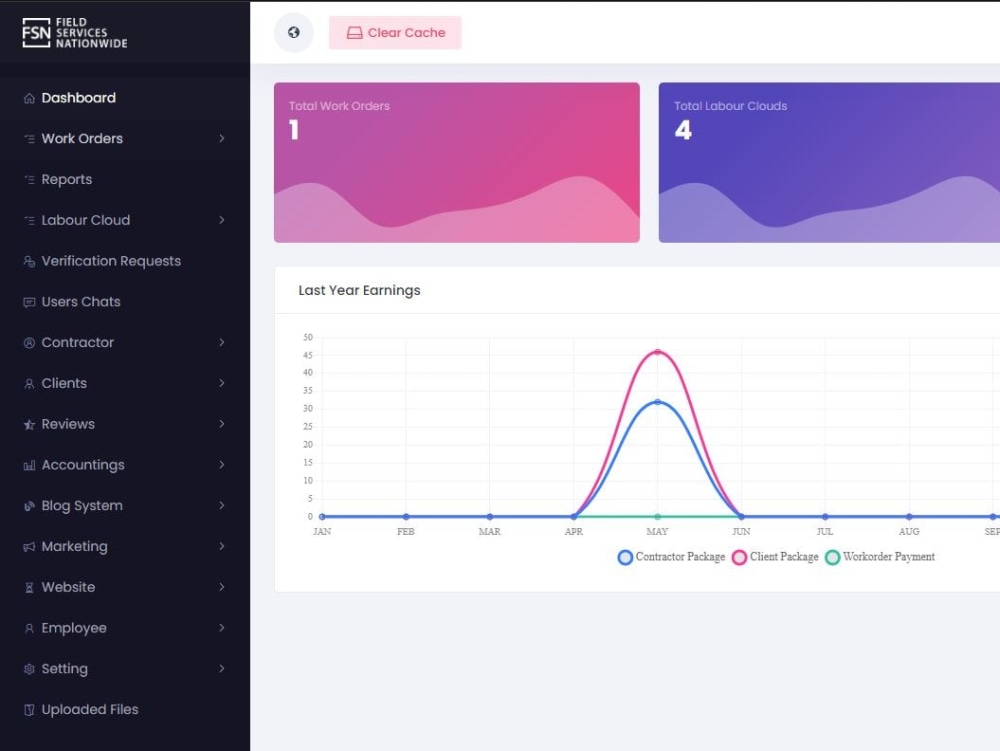The height and width of the screenshot is (751, 1000).
Task: Click the globe icon in the top bar
Action: click(x=293, y=33)
